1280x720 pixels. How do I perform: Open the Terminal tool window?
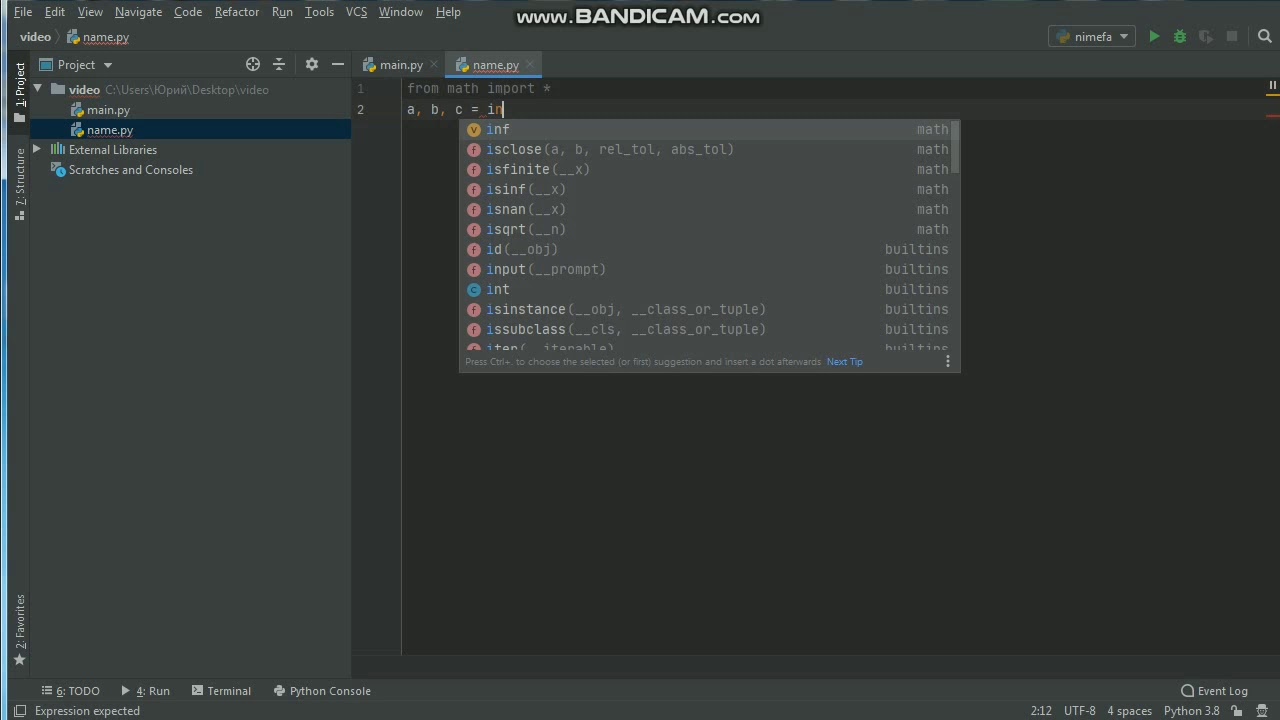(x=221, y=691)
